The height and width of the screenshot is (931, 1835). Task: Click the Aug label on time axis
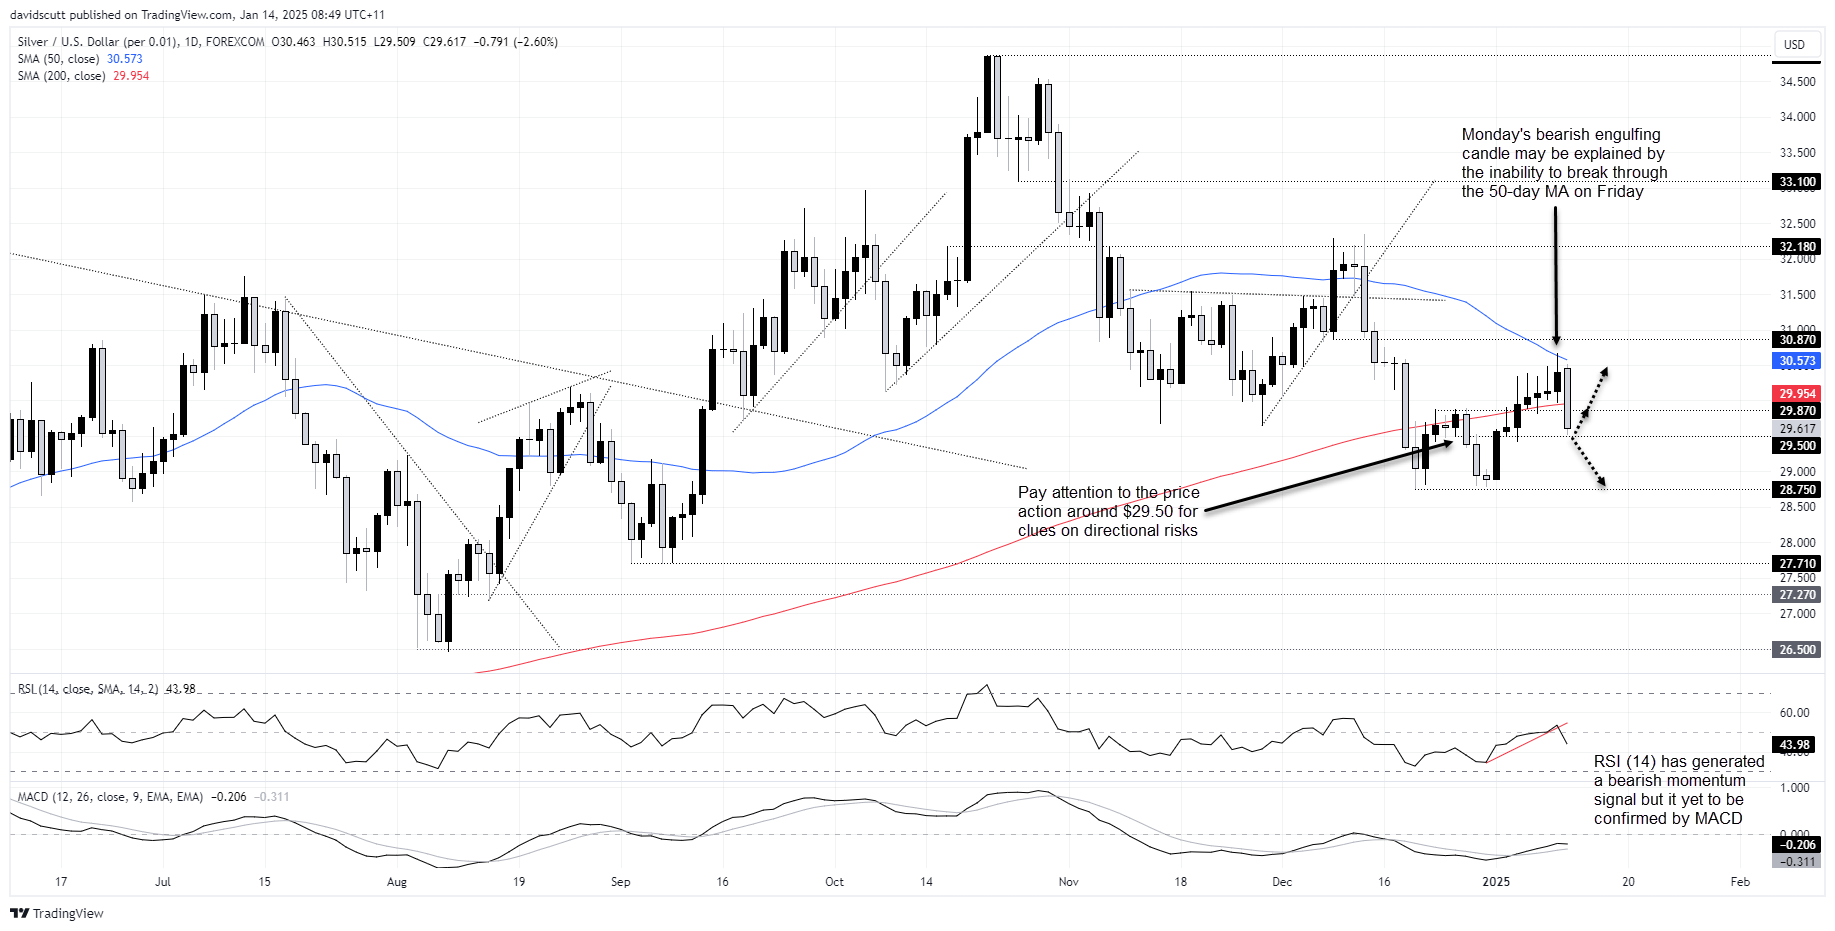click(397, 882)
